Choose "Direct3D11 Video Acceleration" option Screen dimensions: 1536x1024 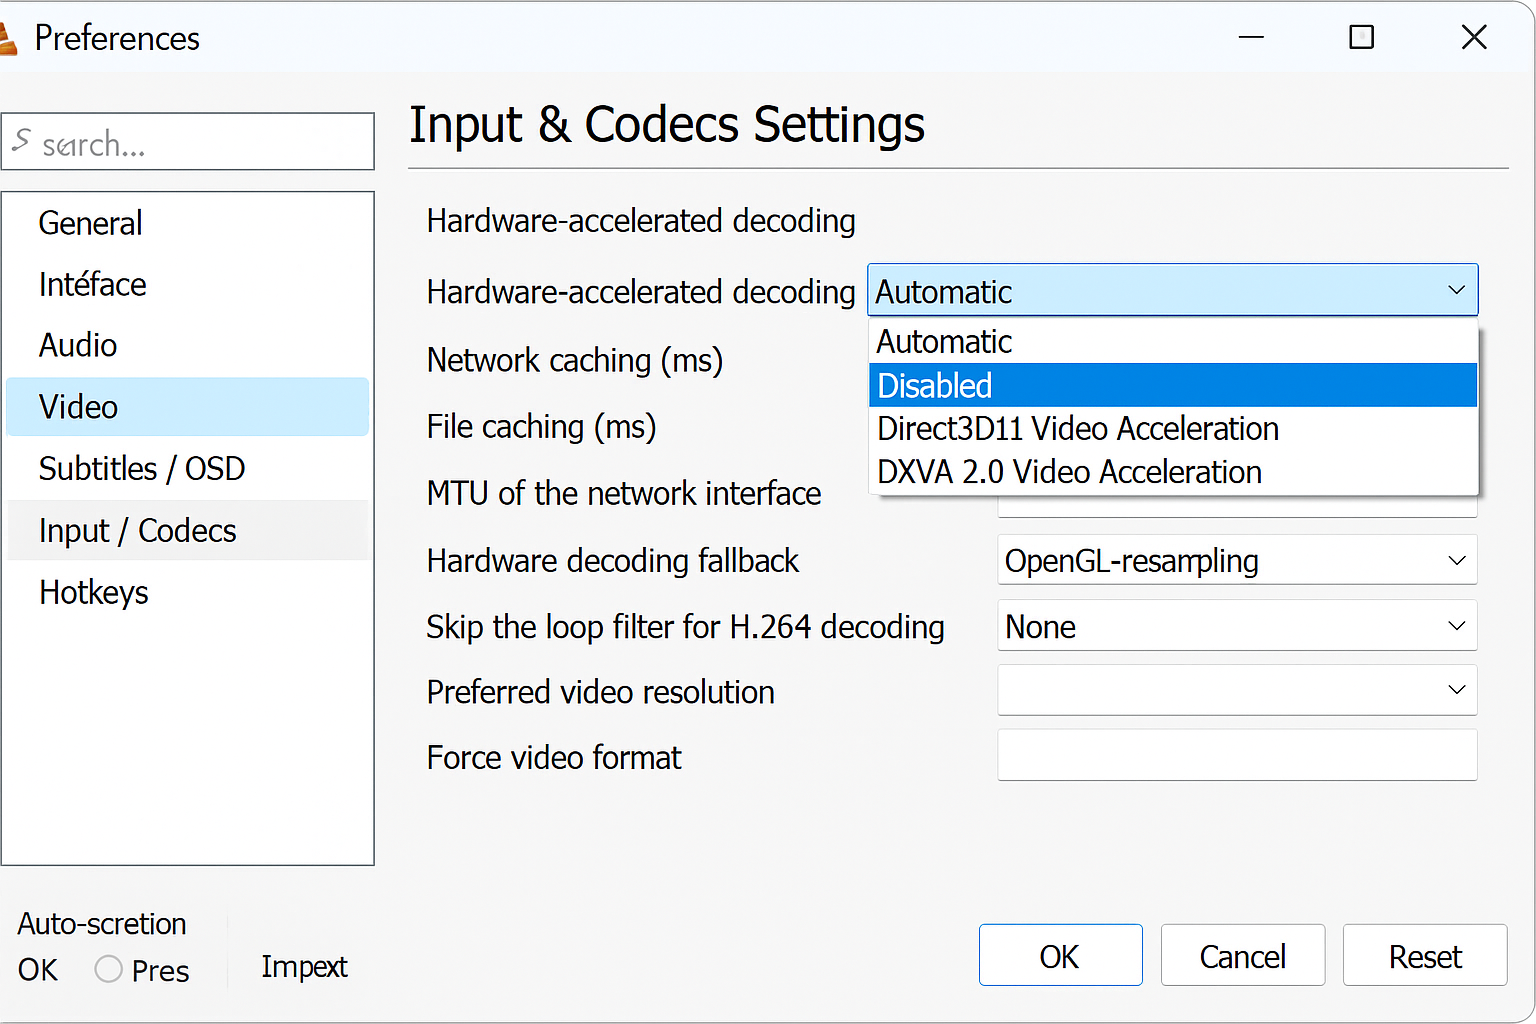click(1078, 428)
